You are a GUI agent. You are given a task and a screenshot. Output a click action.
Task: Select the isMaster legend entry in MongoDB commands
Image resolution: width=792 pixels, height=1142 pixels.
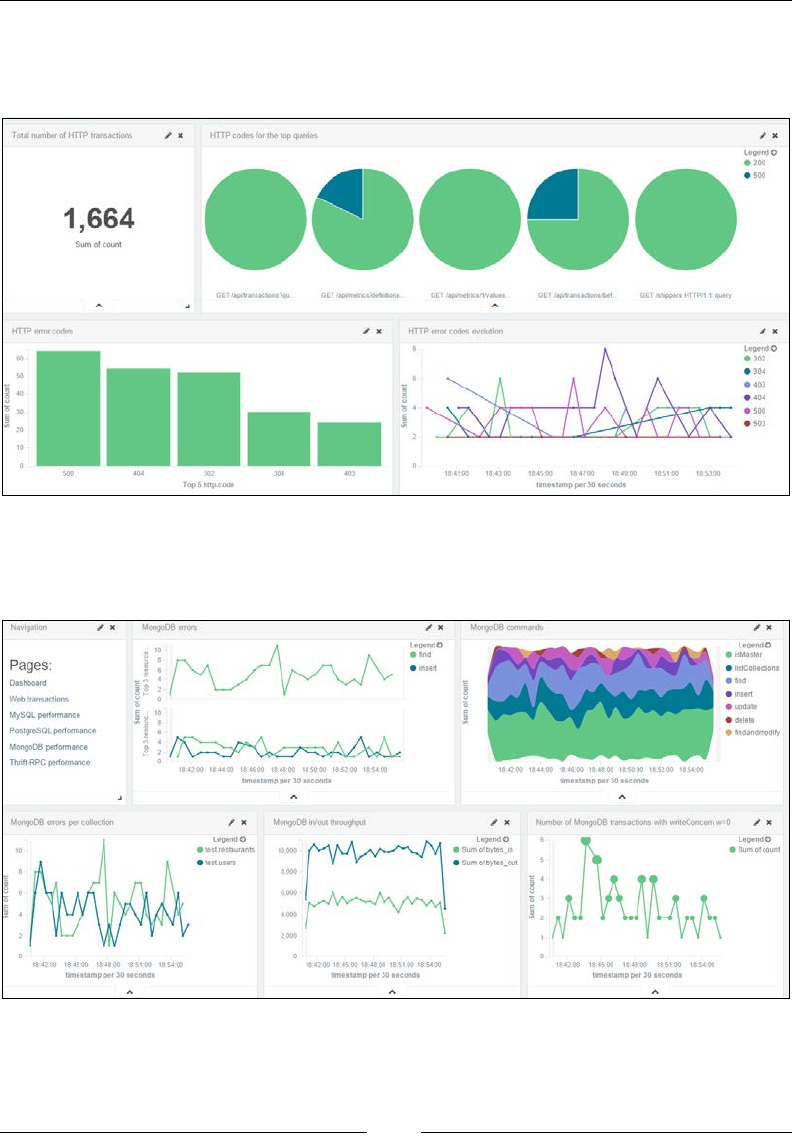point(743,655)
